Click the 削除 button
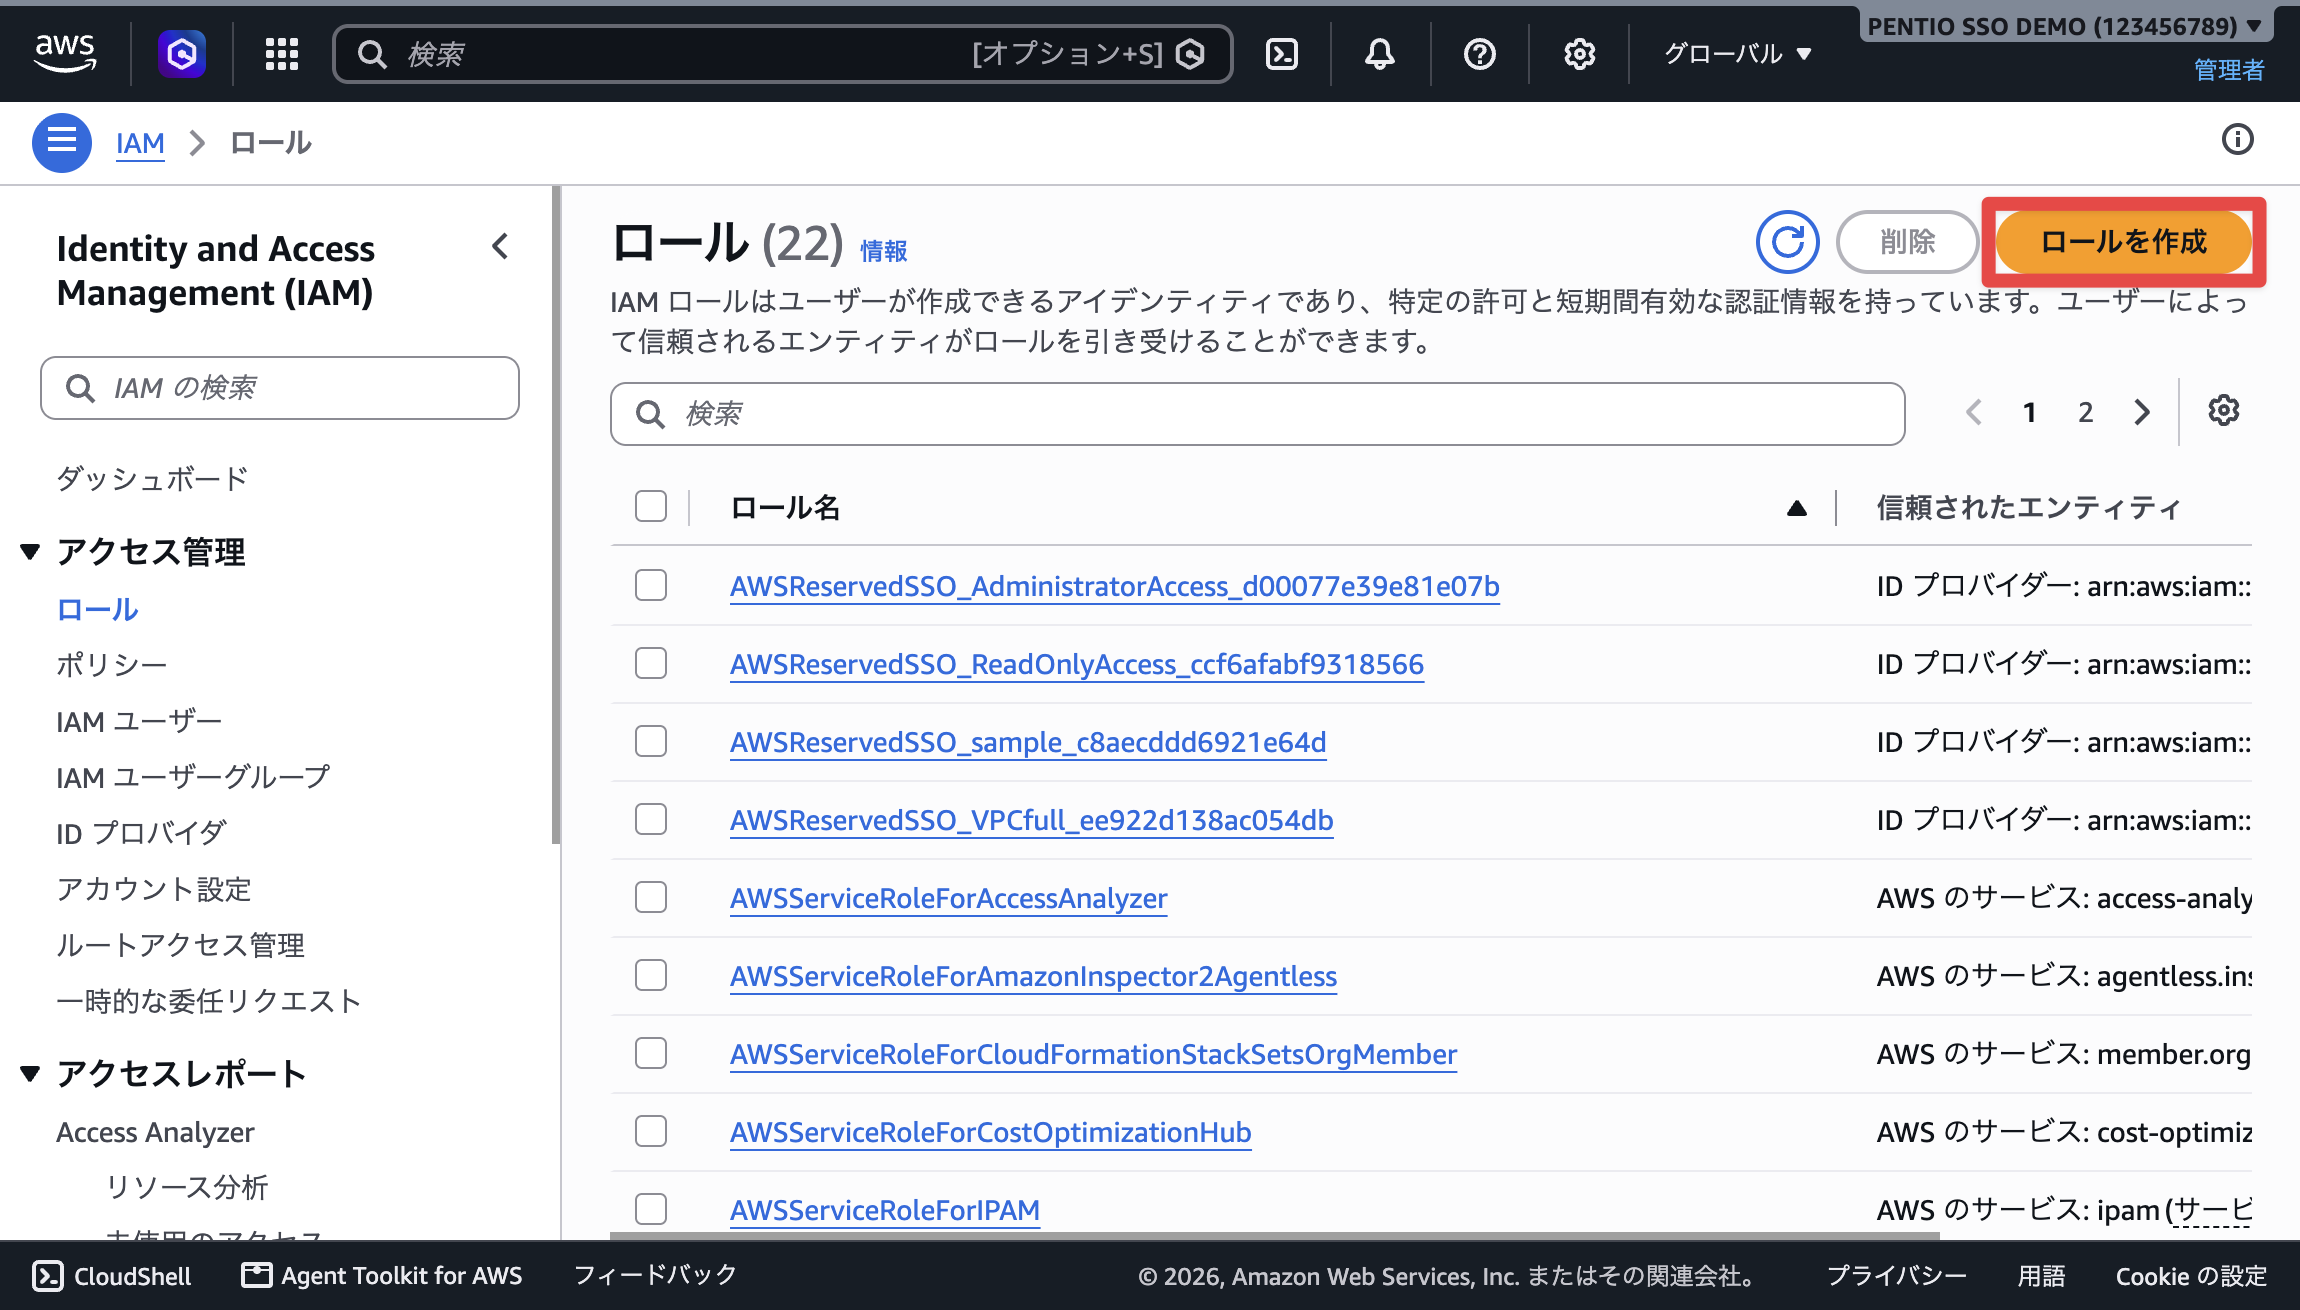The width and height of the screenshot is (2300, 1310). [x=1907, y=242]
